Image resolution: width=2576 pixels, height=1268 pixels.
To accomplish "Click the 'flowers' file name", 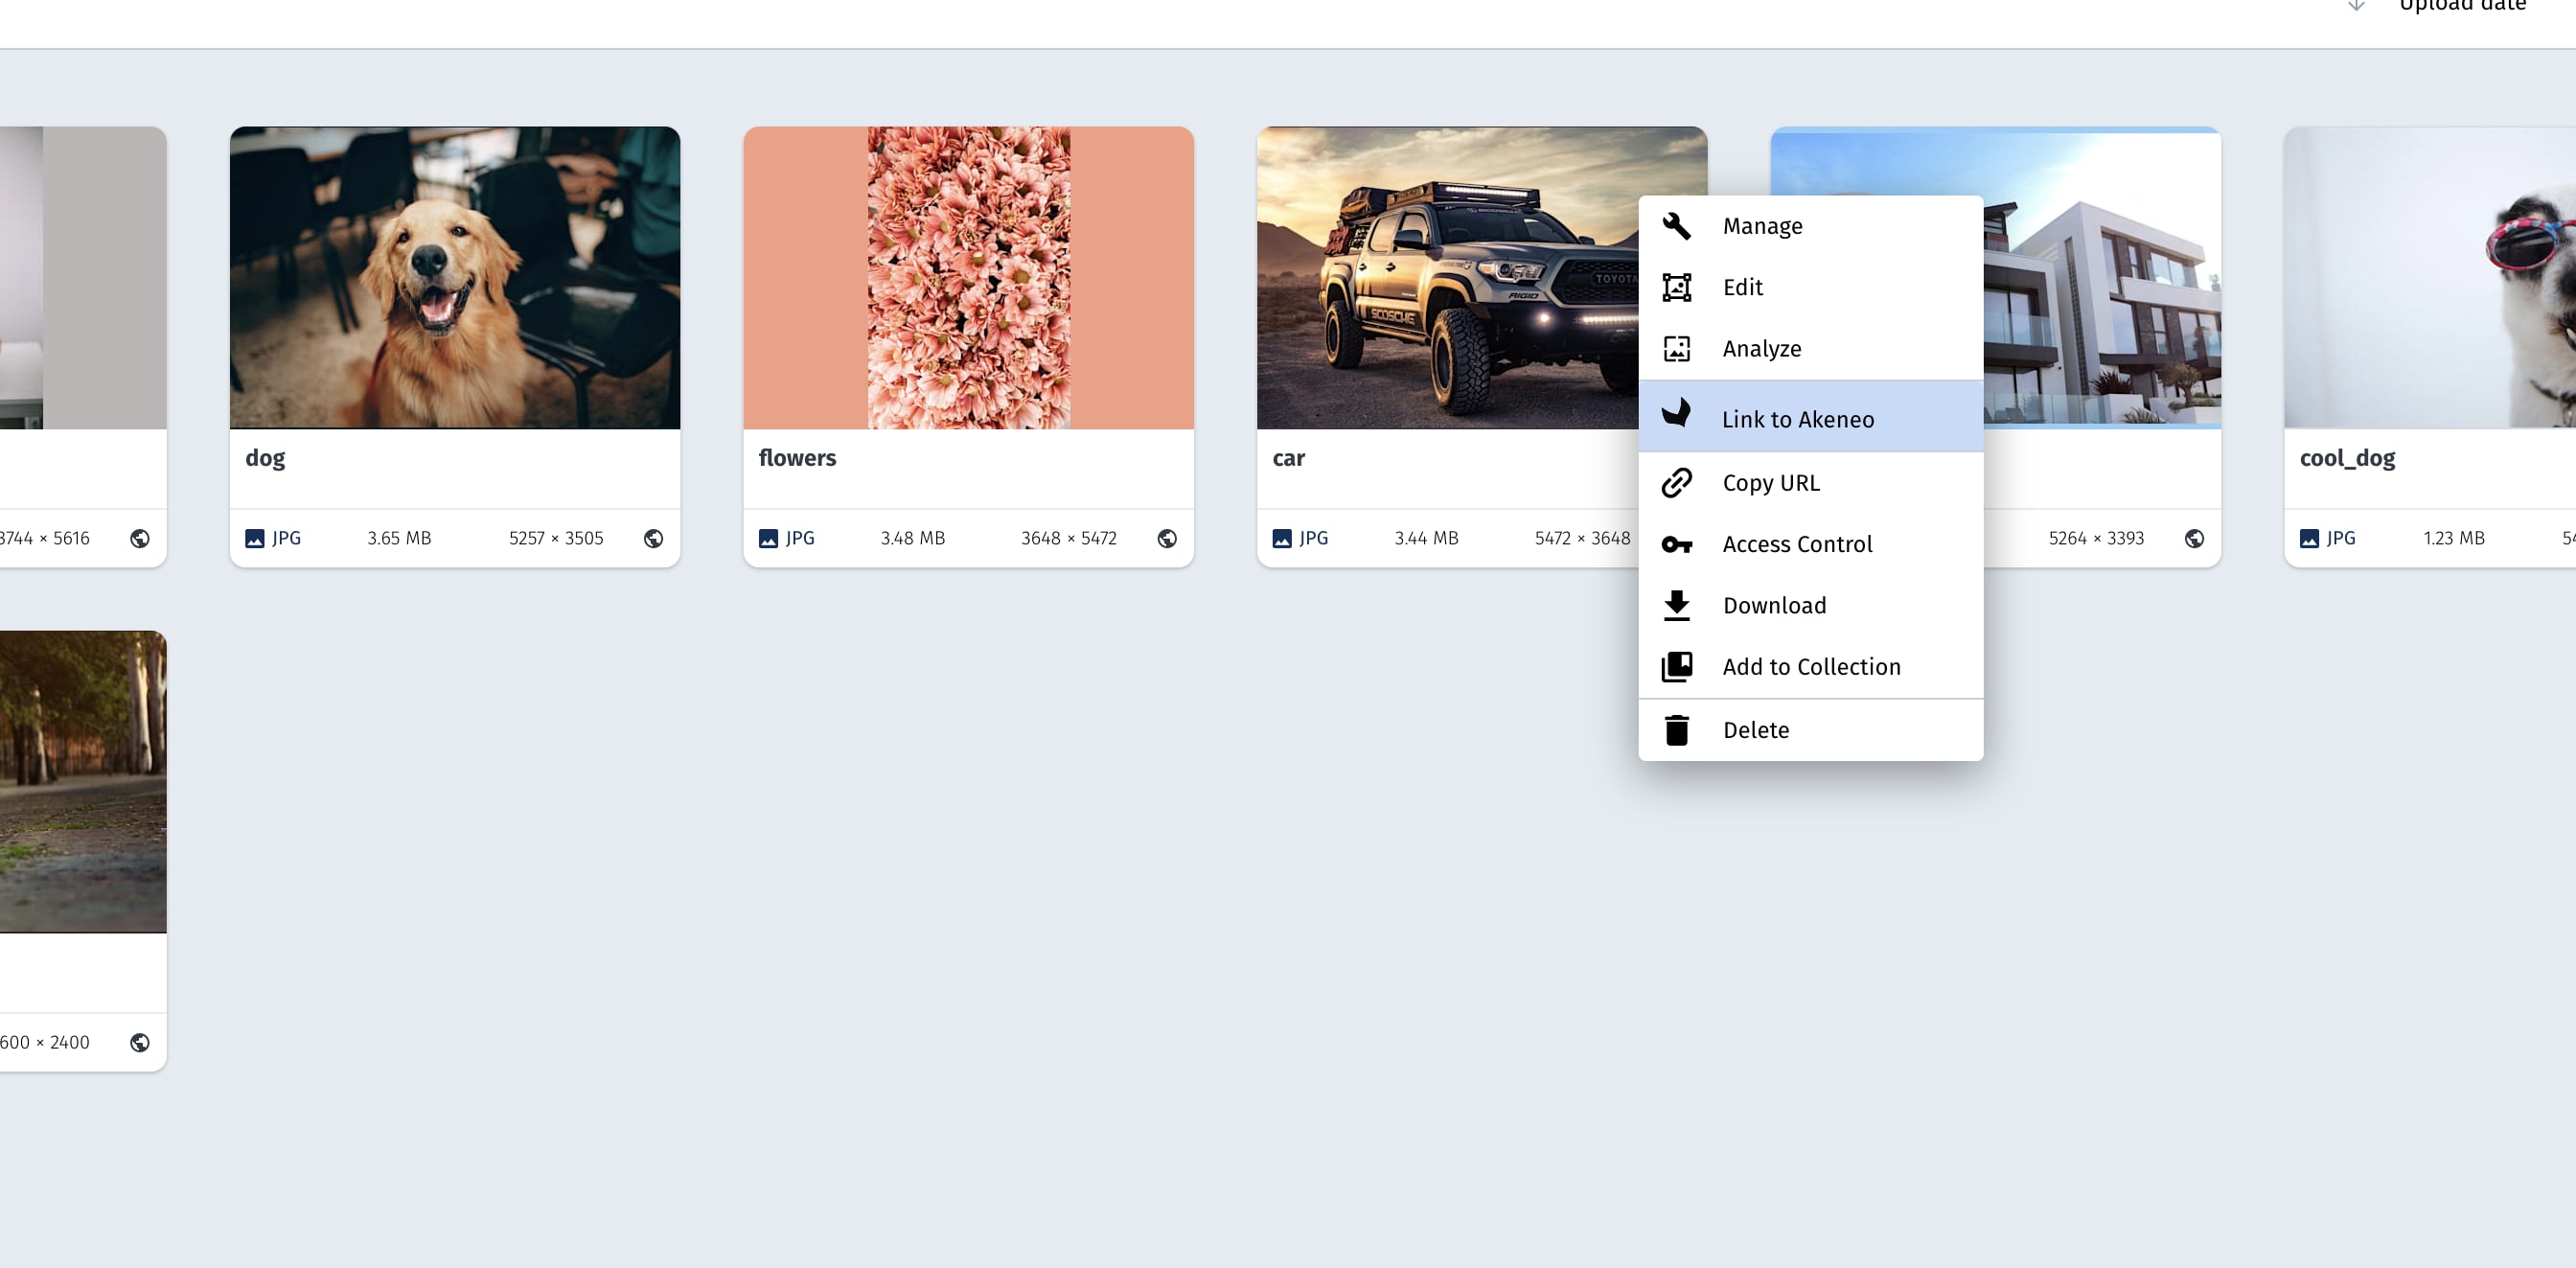I will click(797, 458).
